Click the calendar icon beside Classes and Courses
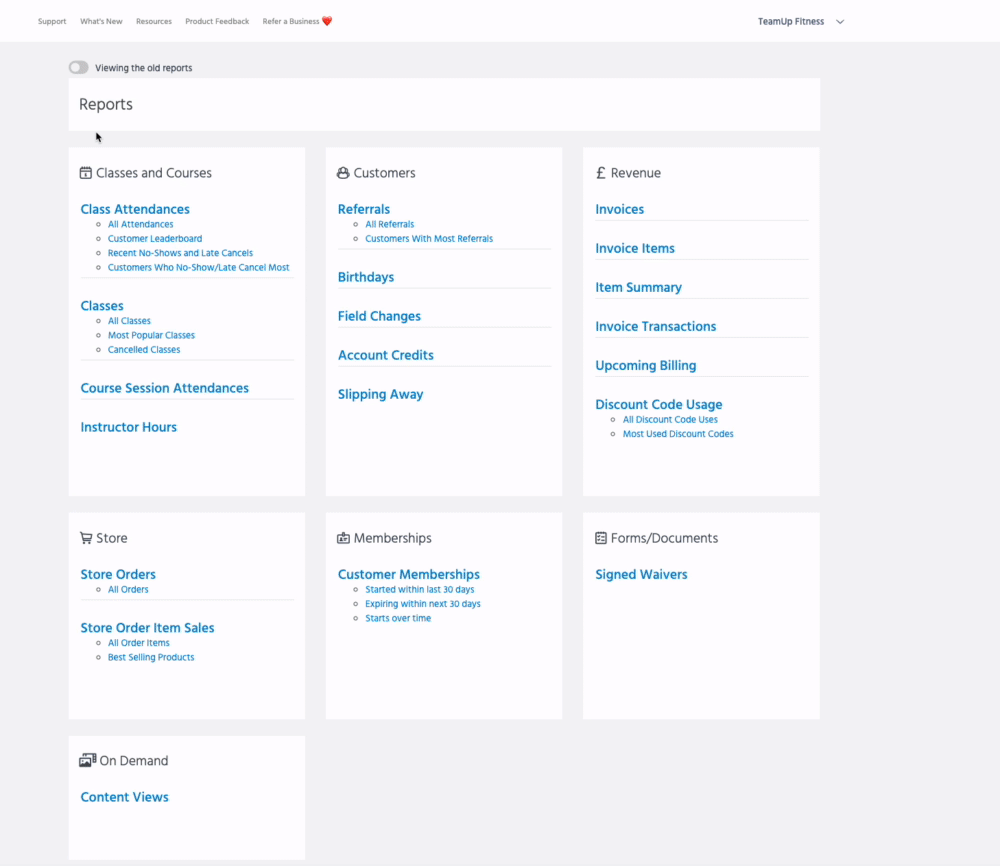 coord(86,173)
